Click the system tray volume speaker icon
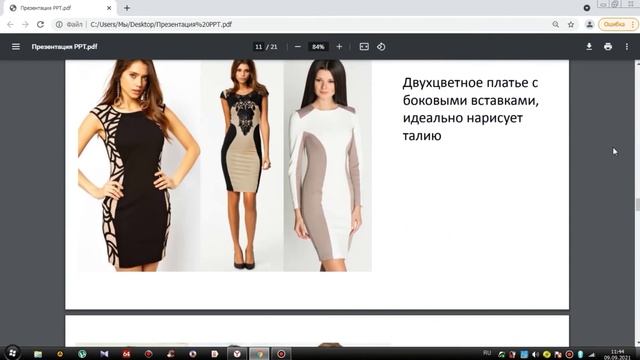Viewport: 640px width, 360px height. 536,354
